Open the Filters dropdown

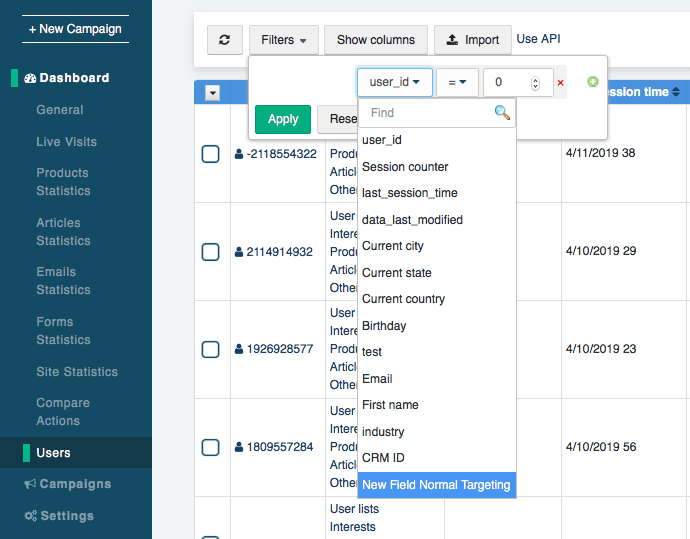pos(283,40)
